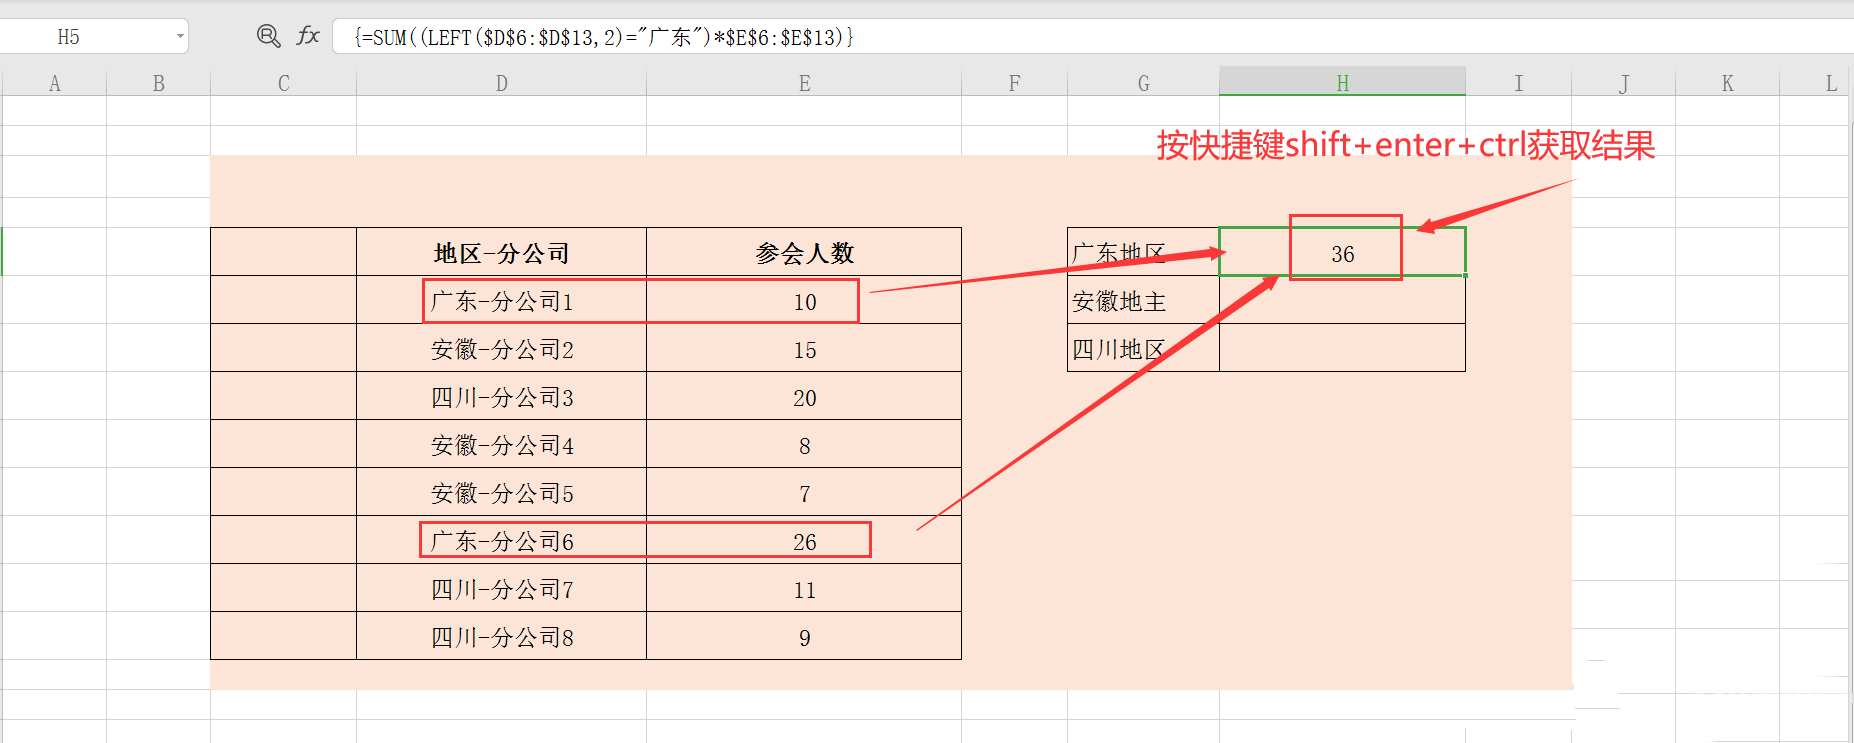
Task: Click the attendee count cell with 26
Action: click(804, 540)
